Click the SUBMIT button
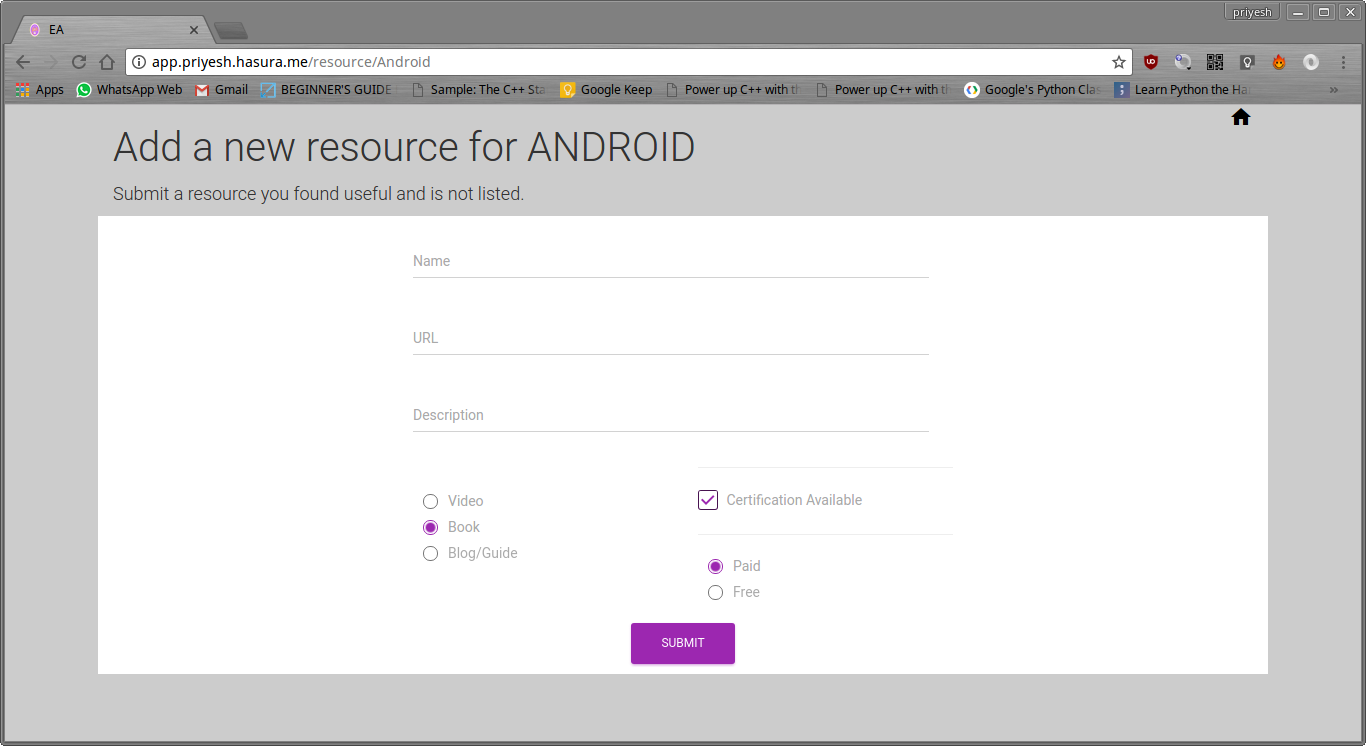 pyautogui.click(x=683, y=643)
